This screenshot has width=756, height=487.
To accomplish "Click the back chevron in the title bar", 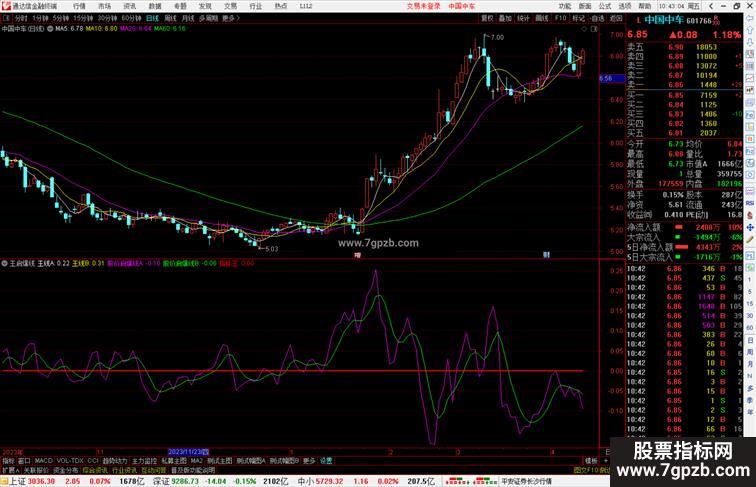I will click(711, 6).
